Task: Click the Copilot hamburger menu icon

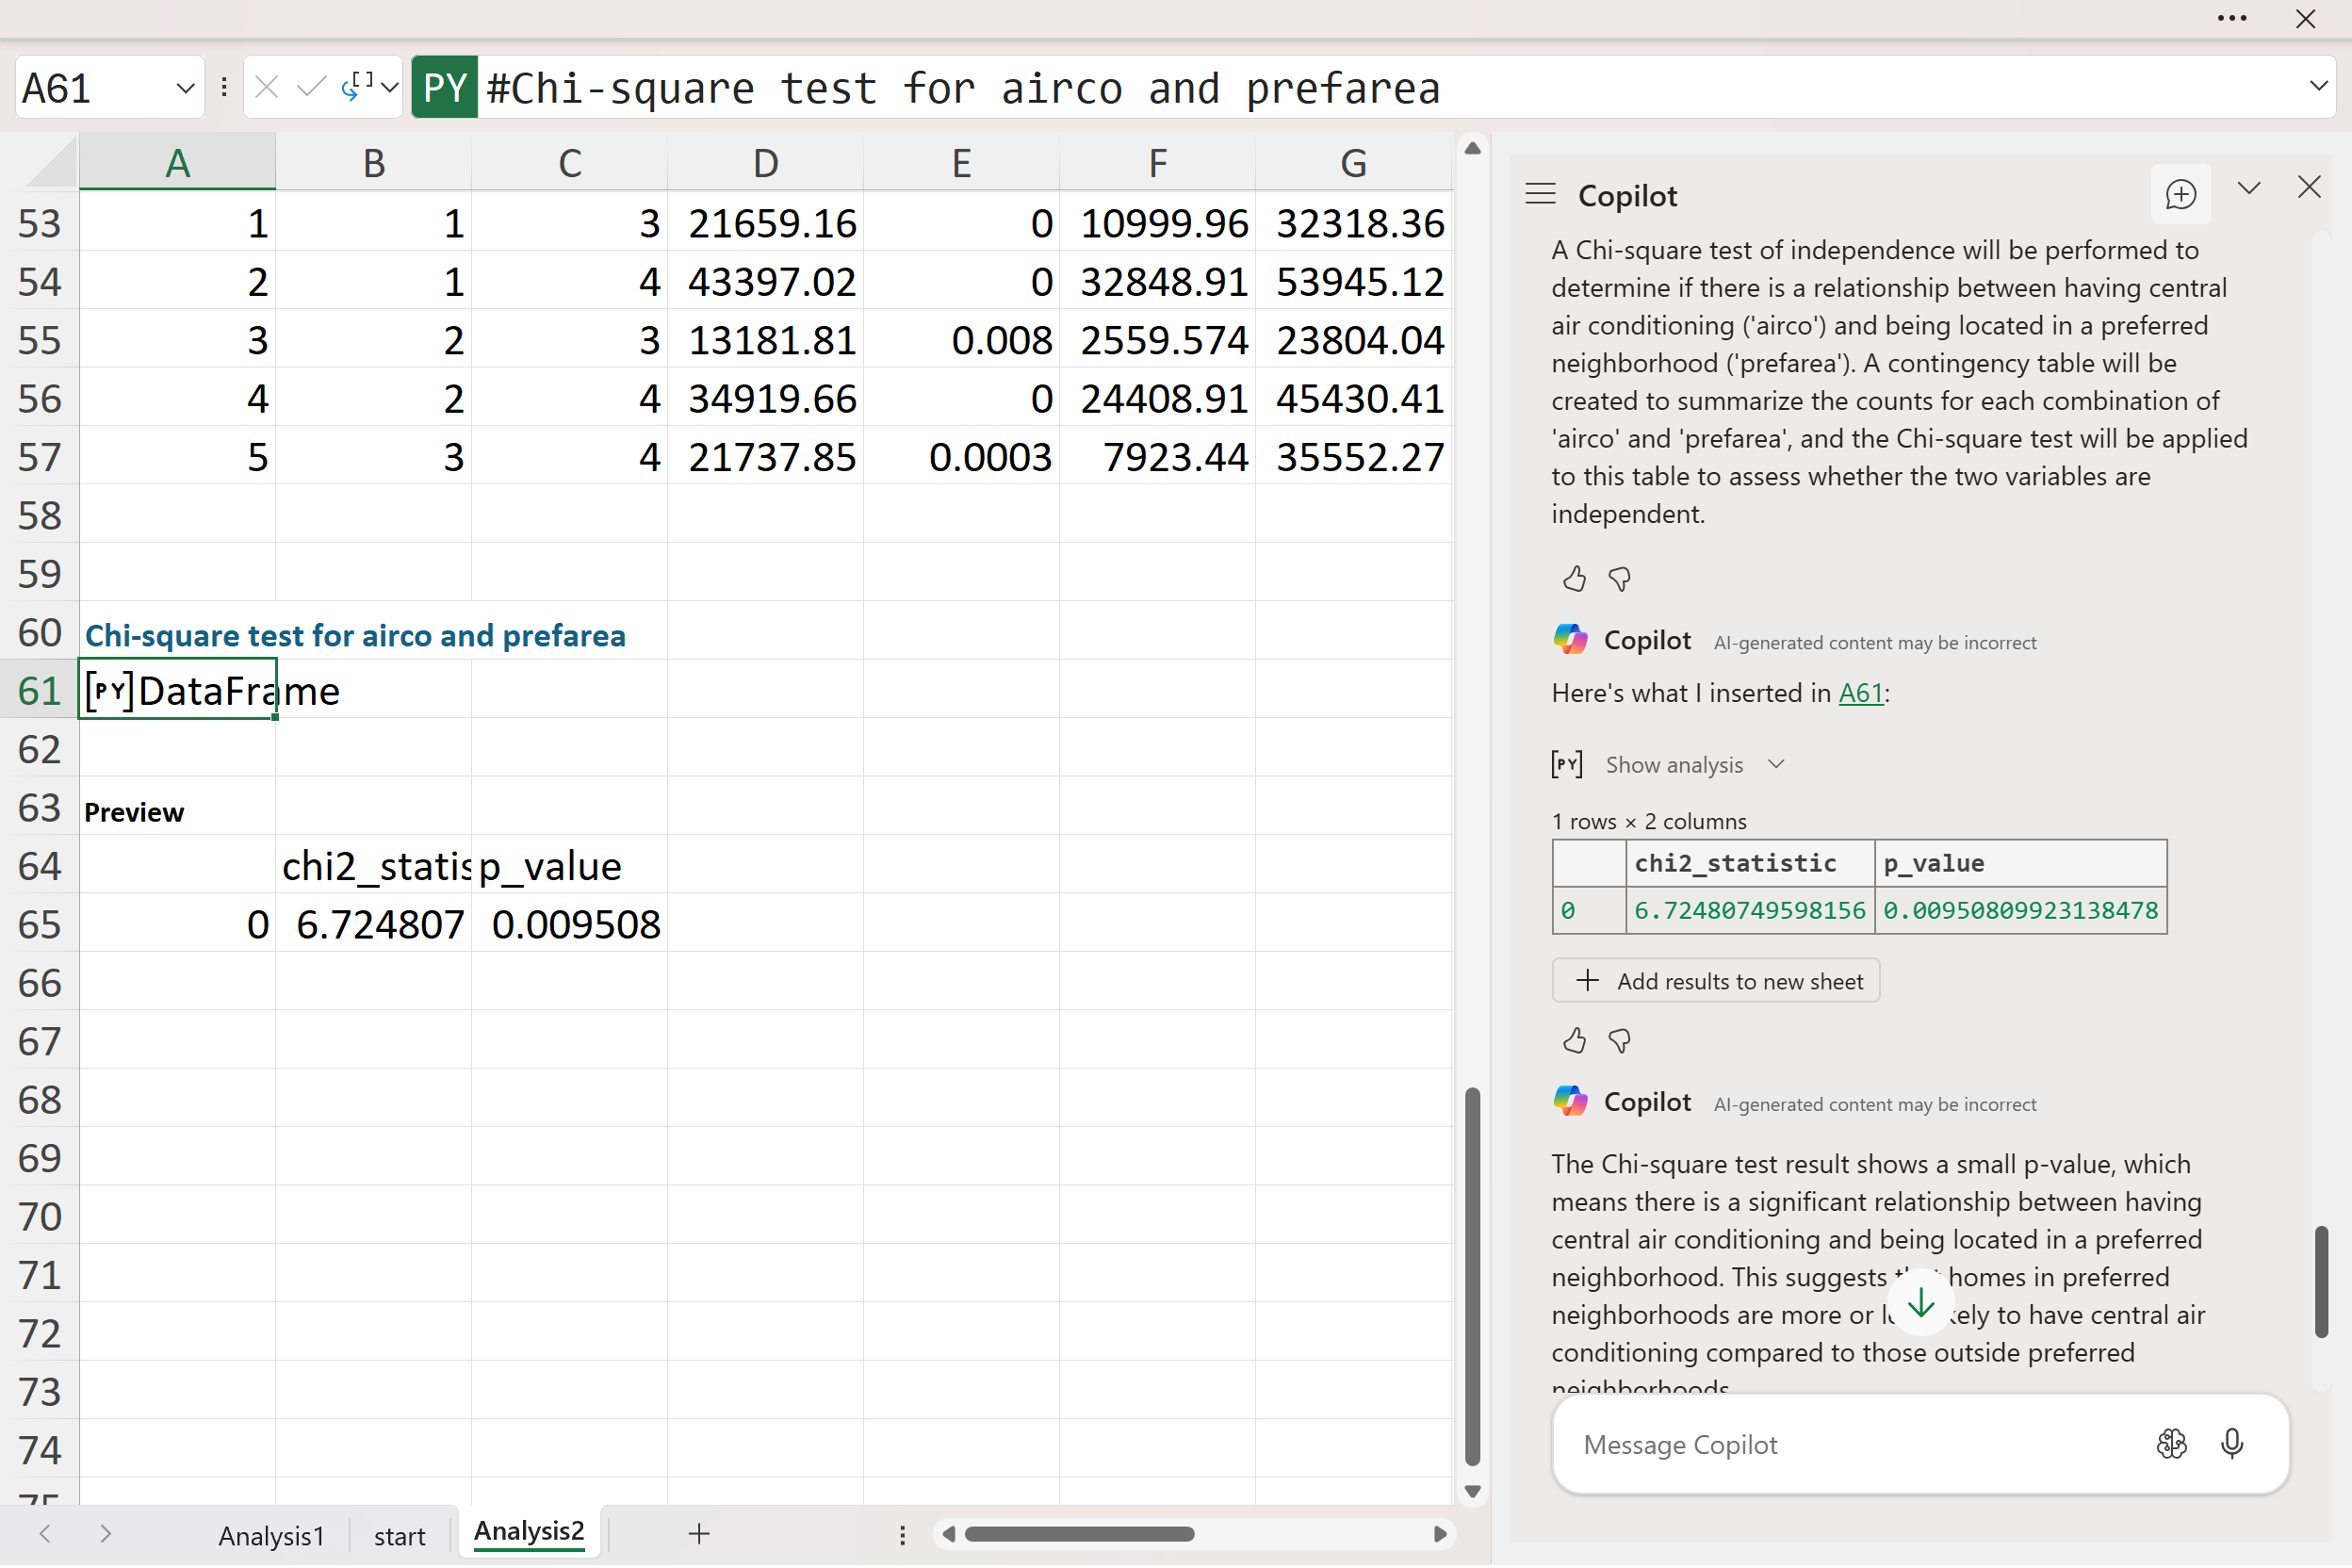Action: tap(1540, 194)
